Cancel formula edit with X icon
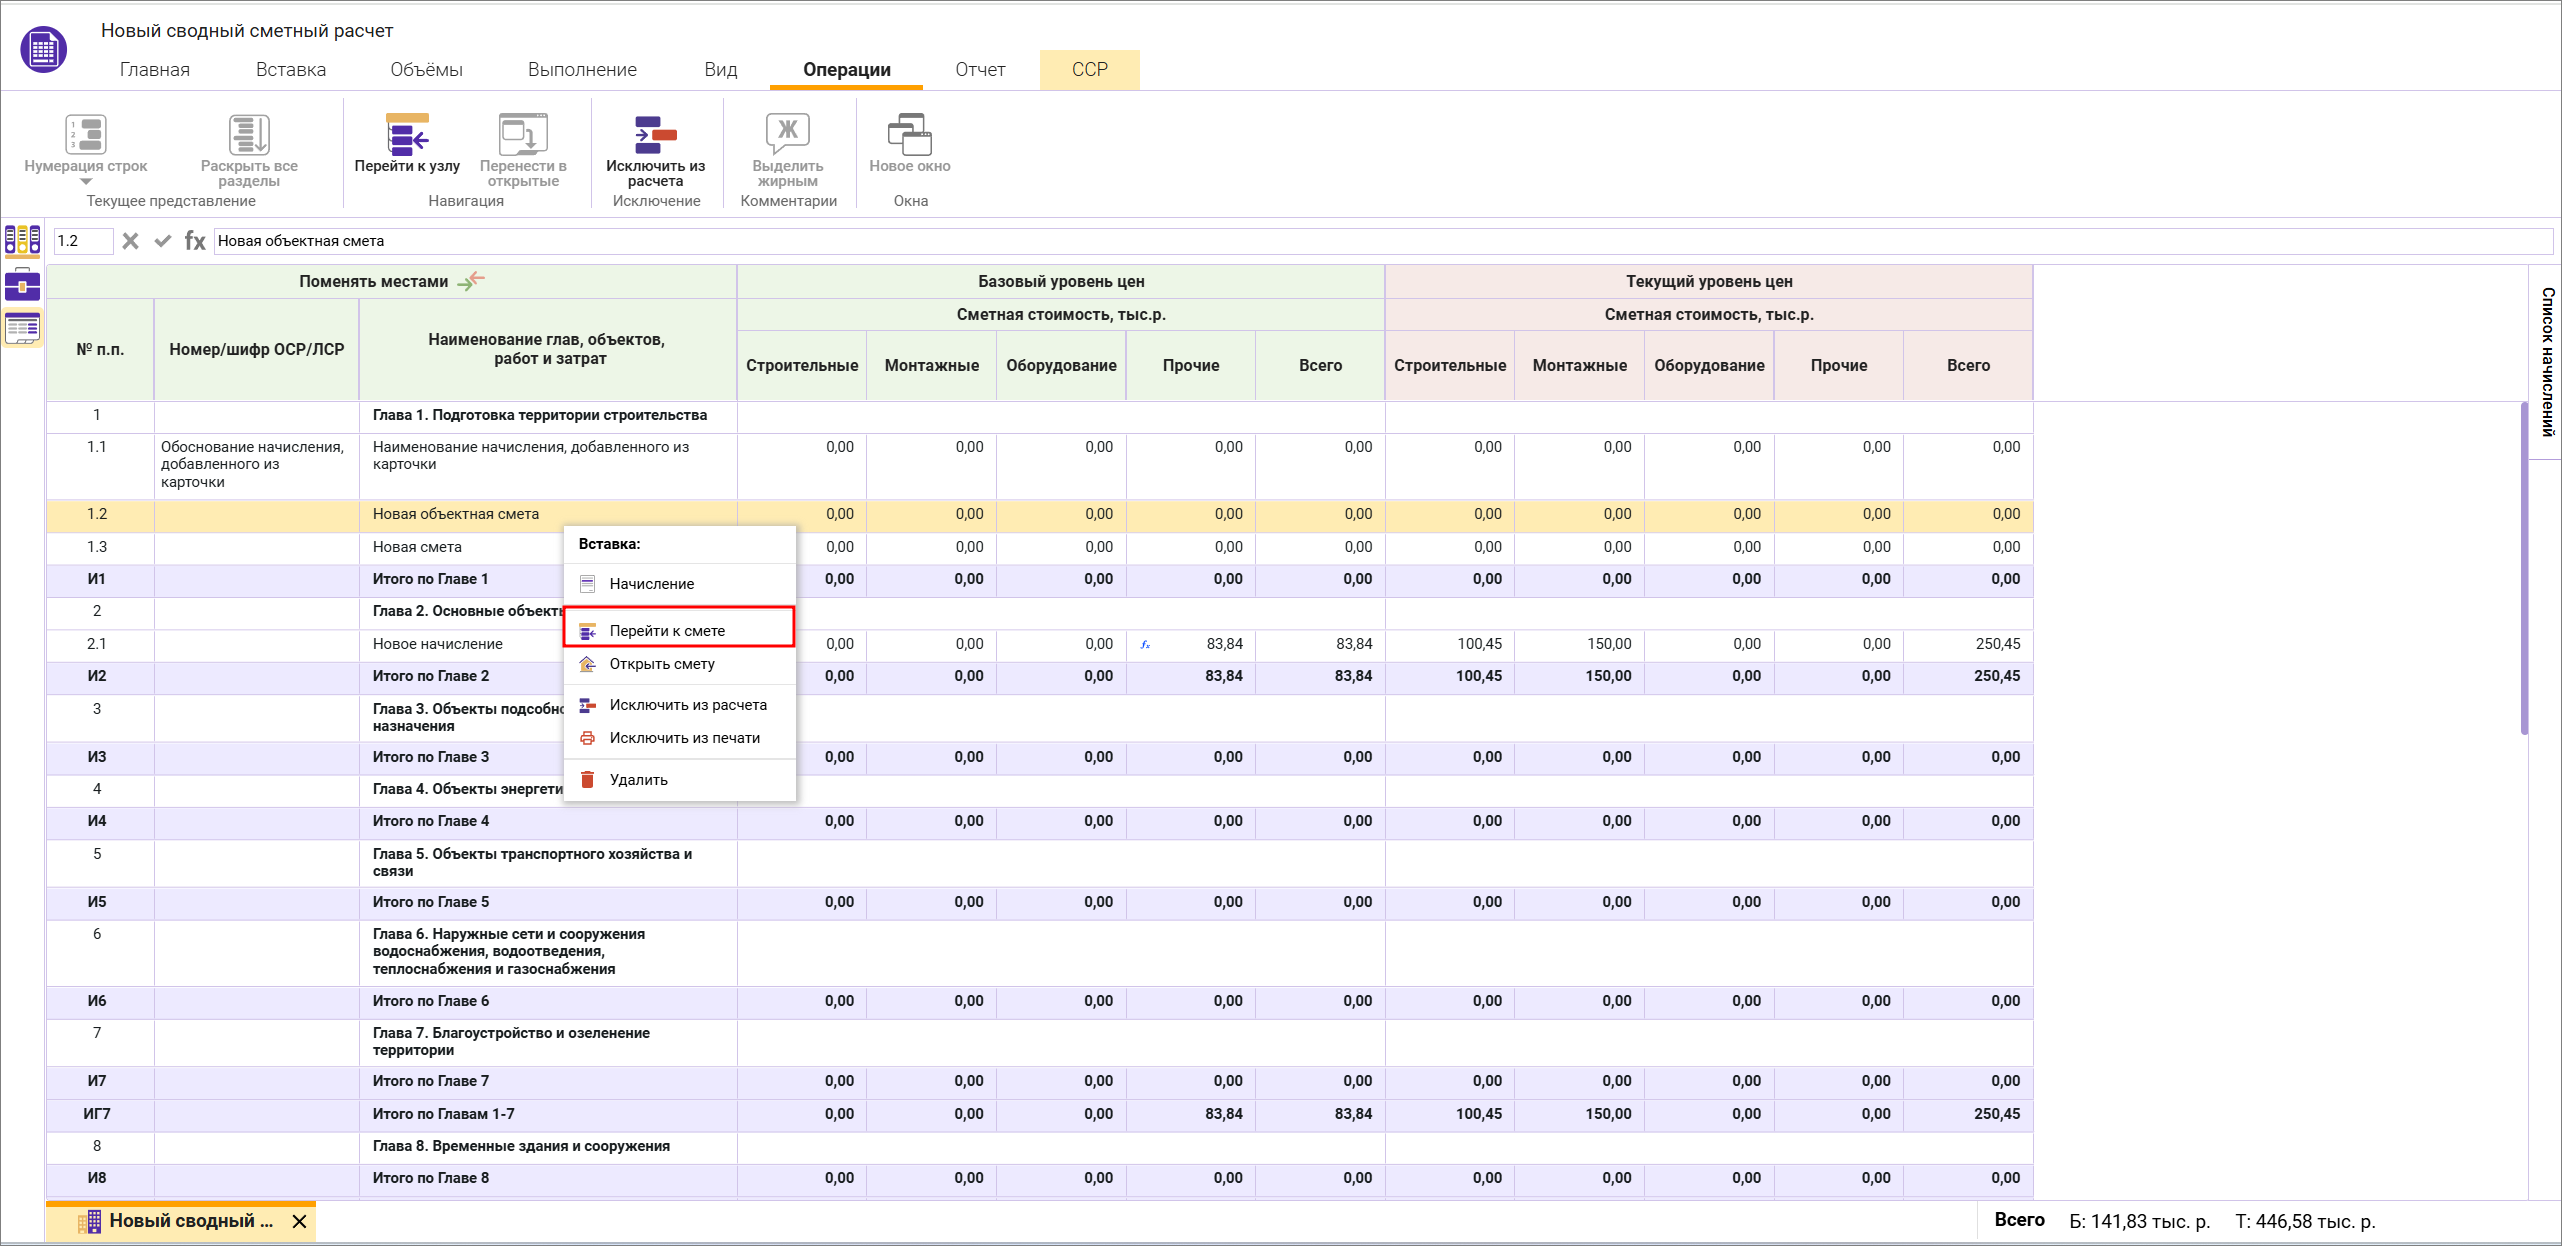Viewport: 2562px width, 1246px height. coord(130,241)
